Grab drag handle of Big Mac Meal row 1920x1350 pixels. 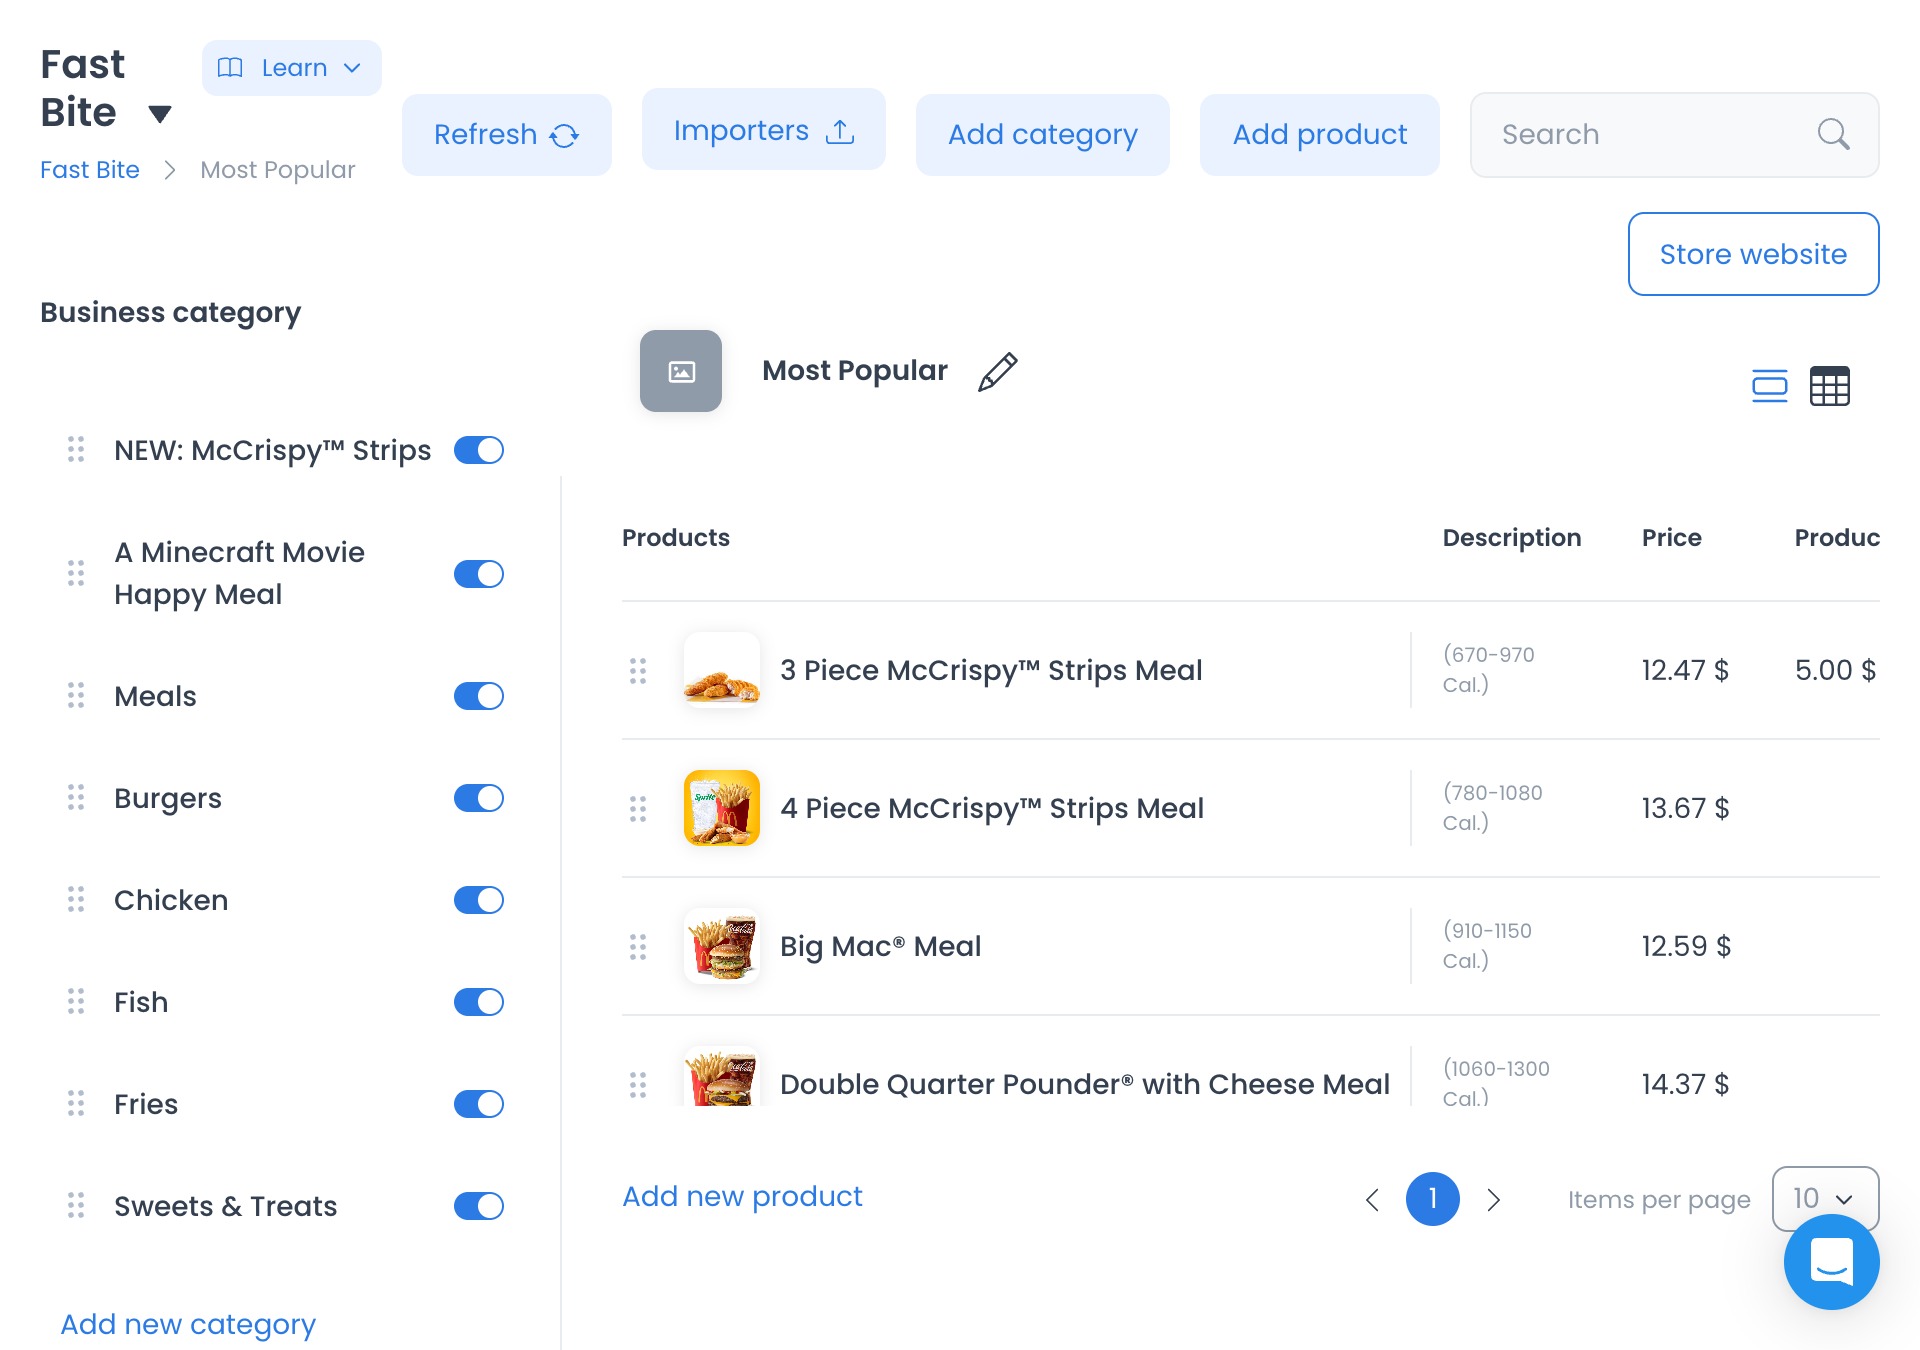pos(638,947)
